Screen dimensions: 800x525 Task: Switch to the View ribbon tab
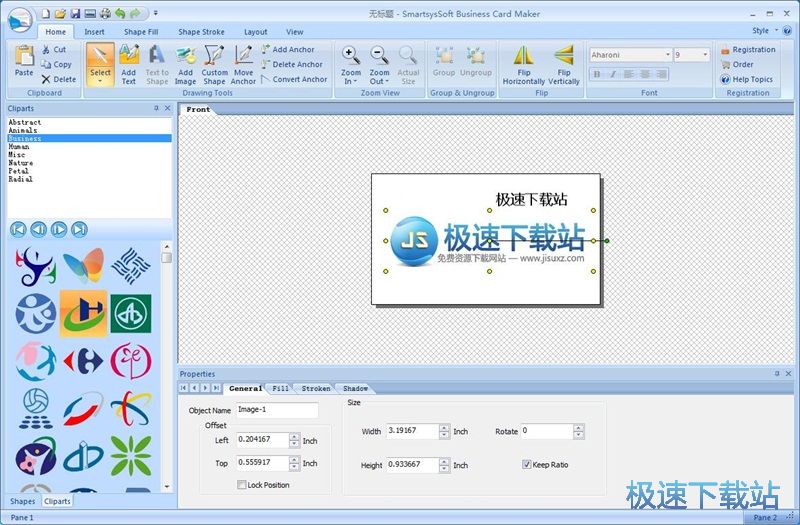point(294,32)
